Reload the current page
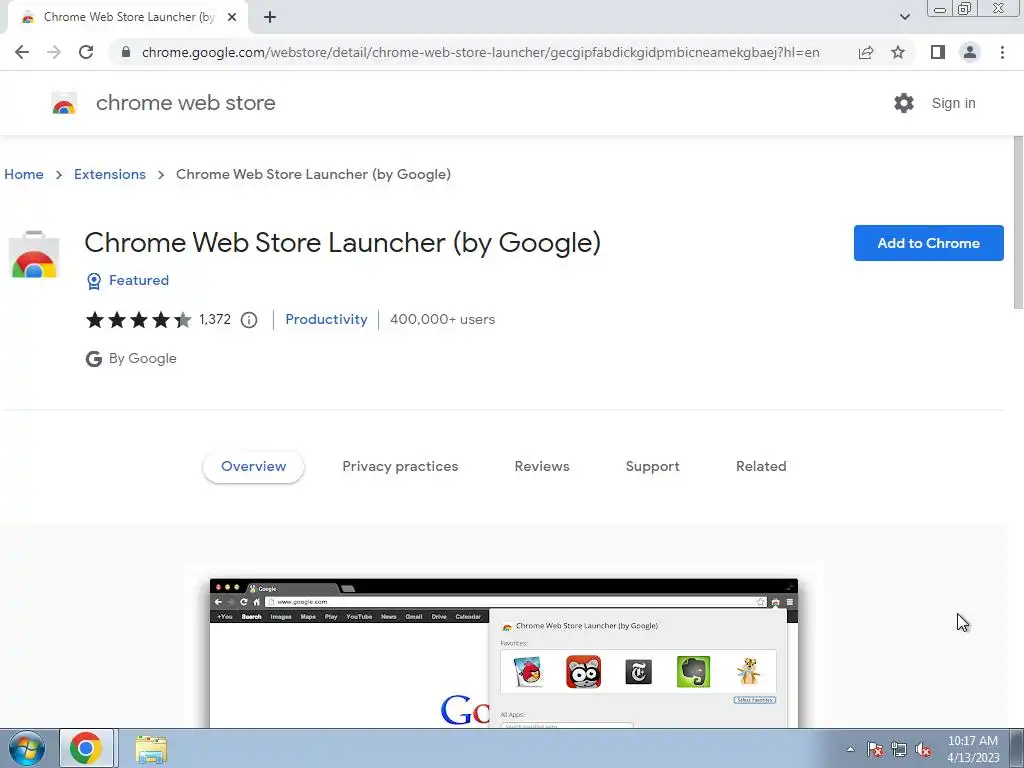Viewport: 1024px width, 768px height. click(x=86, y=52)
